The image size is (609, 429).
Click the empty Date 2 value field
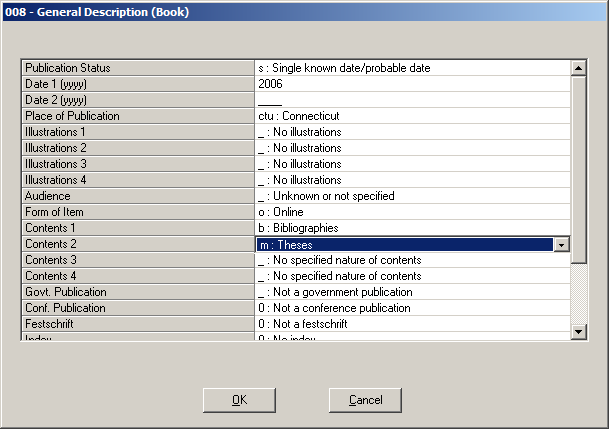[x=410, y=100]
